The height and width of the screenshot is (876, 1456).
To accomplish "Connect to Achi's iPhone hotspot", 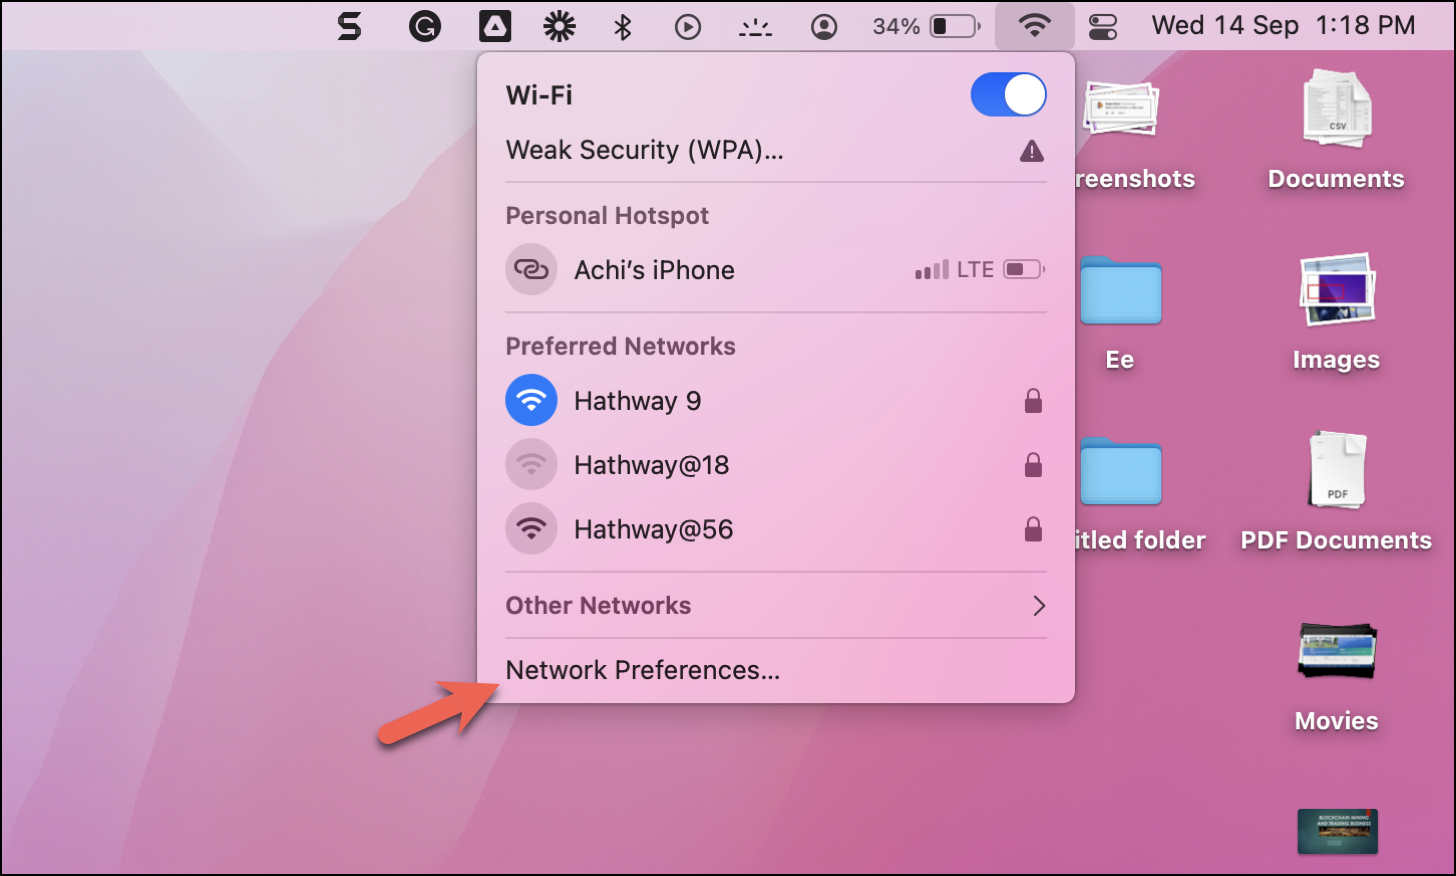I will [x=776, y=270].
